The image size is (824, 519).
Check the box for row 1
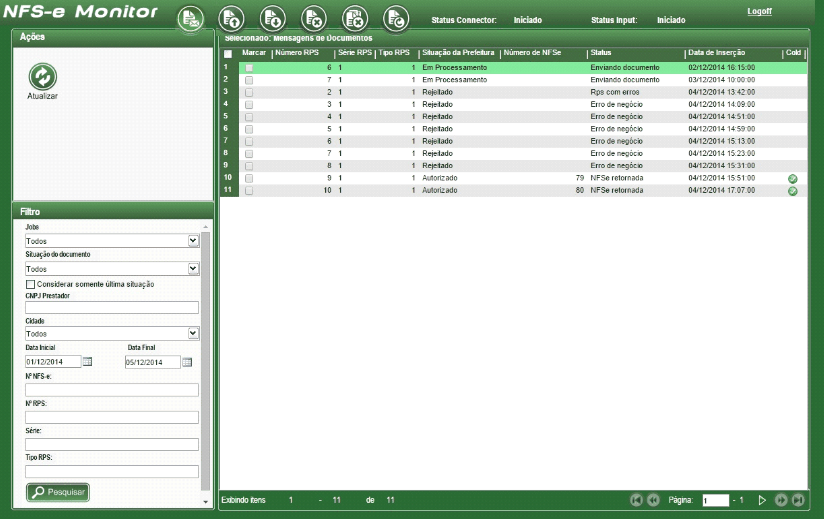[249, 68]
